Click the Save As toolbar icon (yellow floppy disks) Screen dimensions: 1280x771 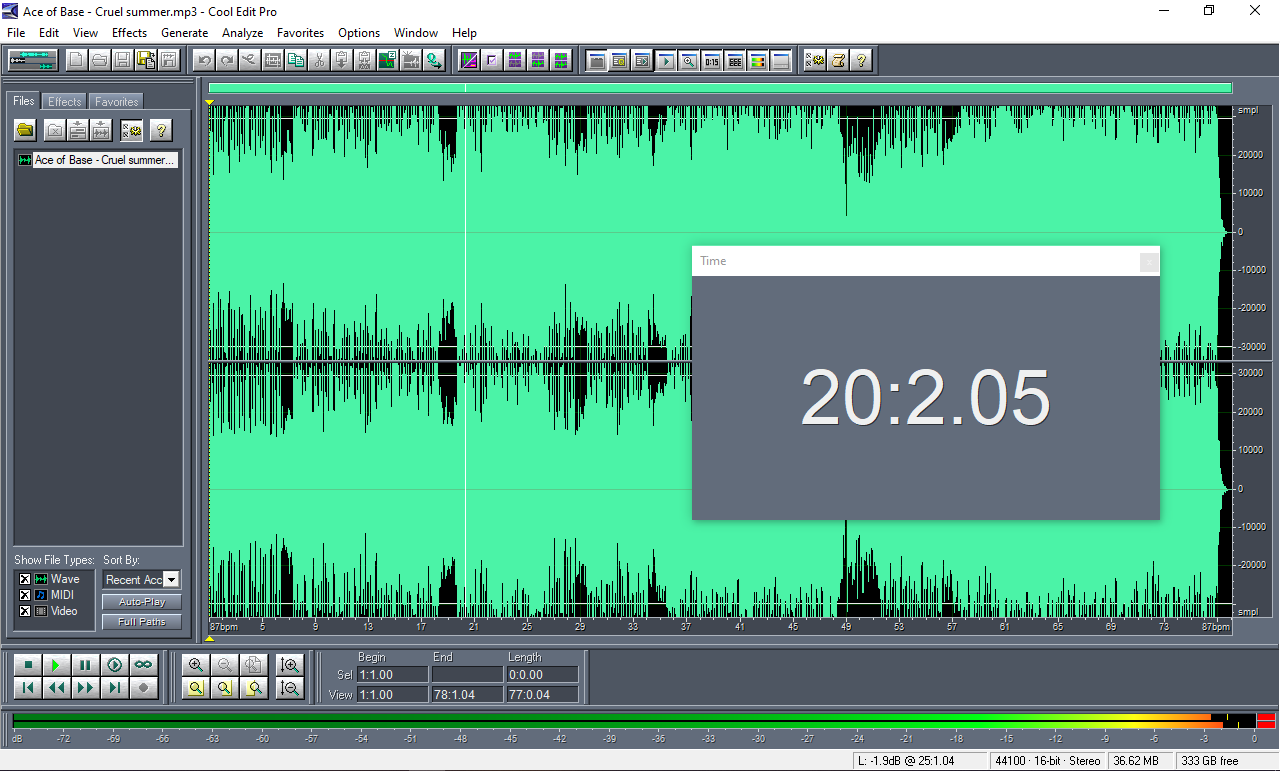point(146,60)
